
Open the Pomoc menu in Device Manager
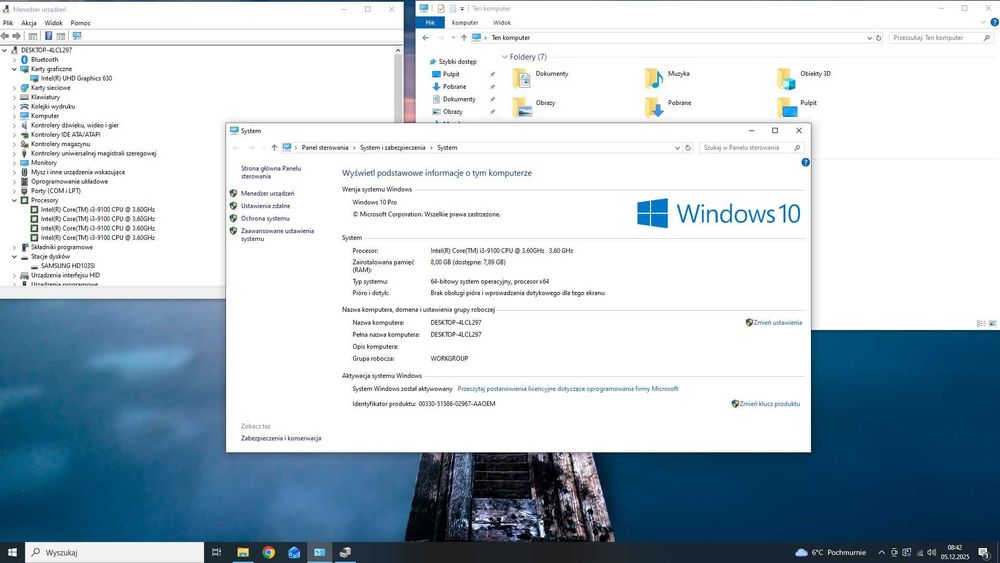coord(80,23)
